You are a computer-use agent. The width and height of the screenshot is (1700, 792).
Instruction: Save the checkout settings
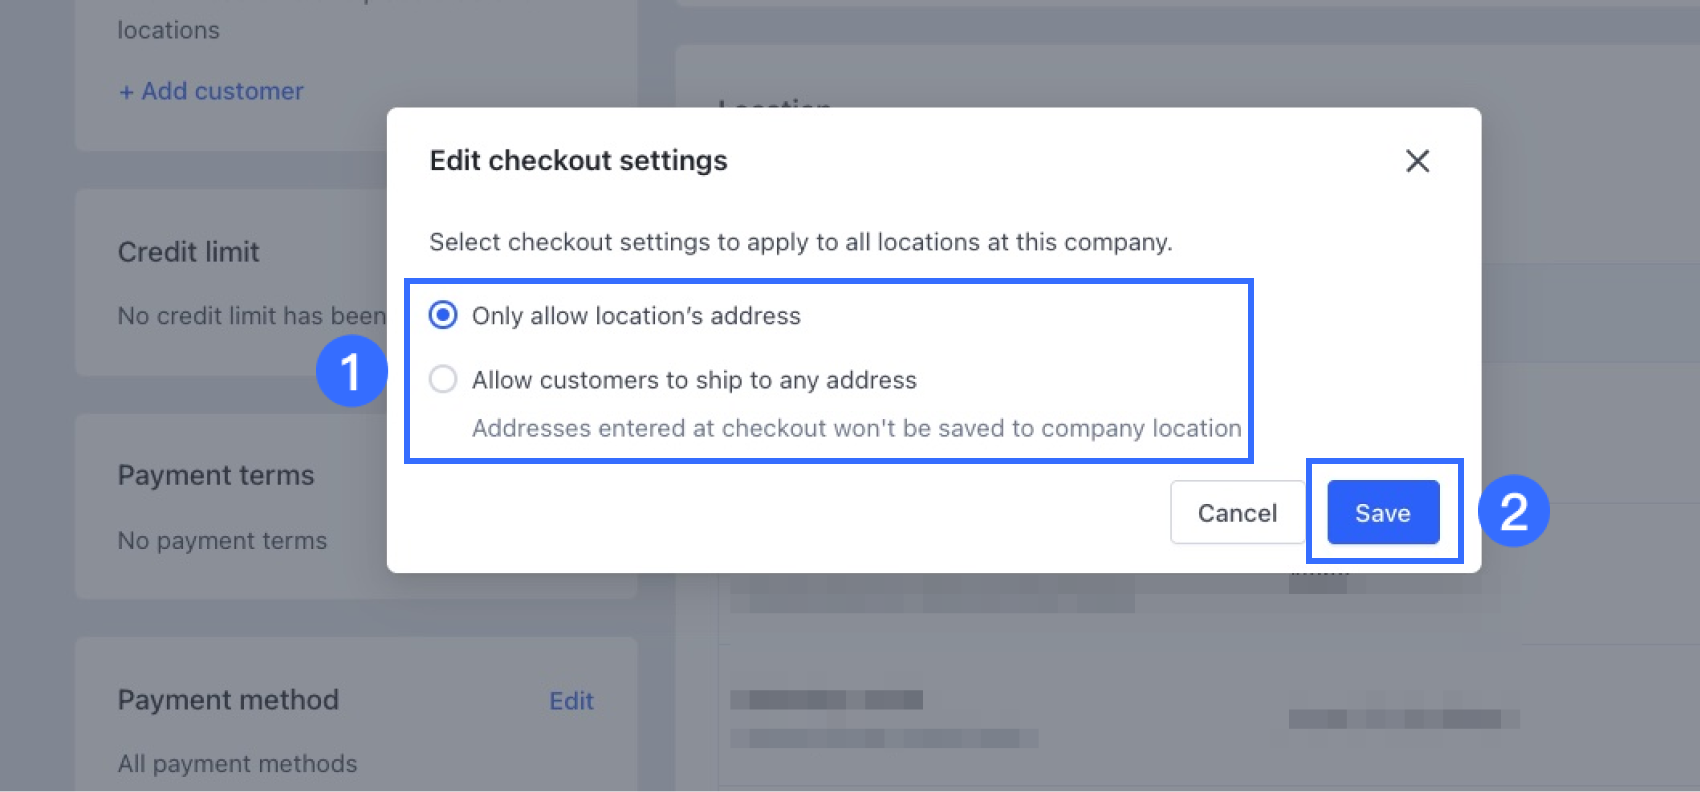(x=1383, y=513)
